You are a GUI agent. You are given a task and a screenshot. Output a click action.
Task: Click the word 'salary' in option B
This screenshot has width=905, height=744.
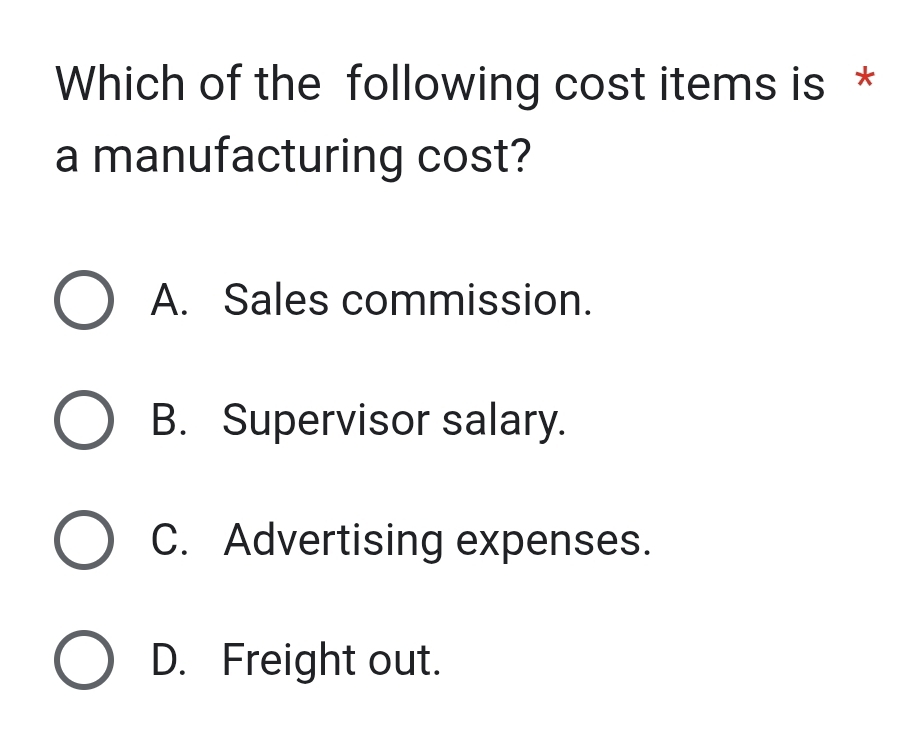pos(504,421)
